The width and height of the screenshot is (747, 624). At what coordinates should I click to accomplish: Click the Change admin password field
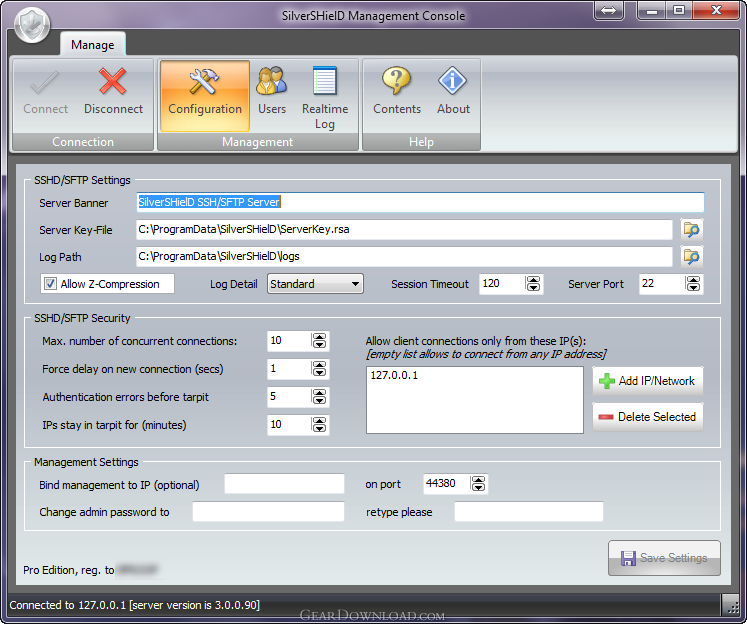tap(268, 512)
